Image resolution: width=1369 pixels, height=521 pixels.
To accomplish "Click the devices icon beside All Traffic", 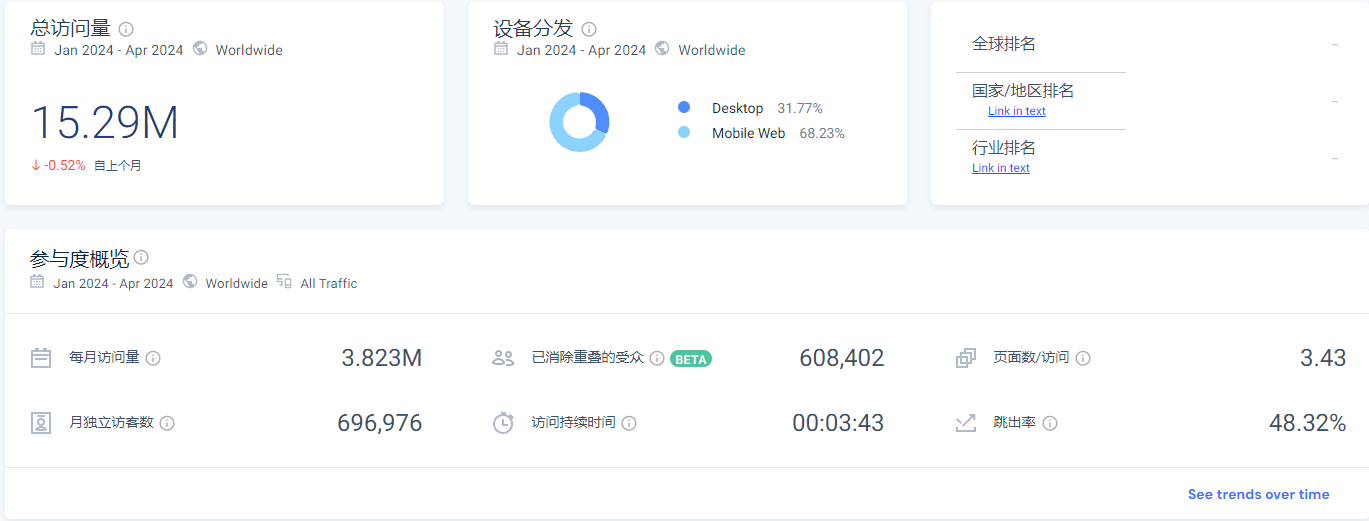I will (x=284, y=282).
